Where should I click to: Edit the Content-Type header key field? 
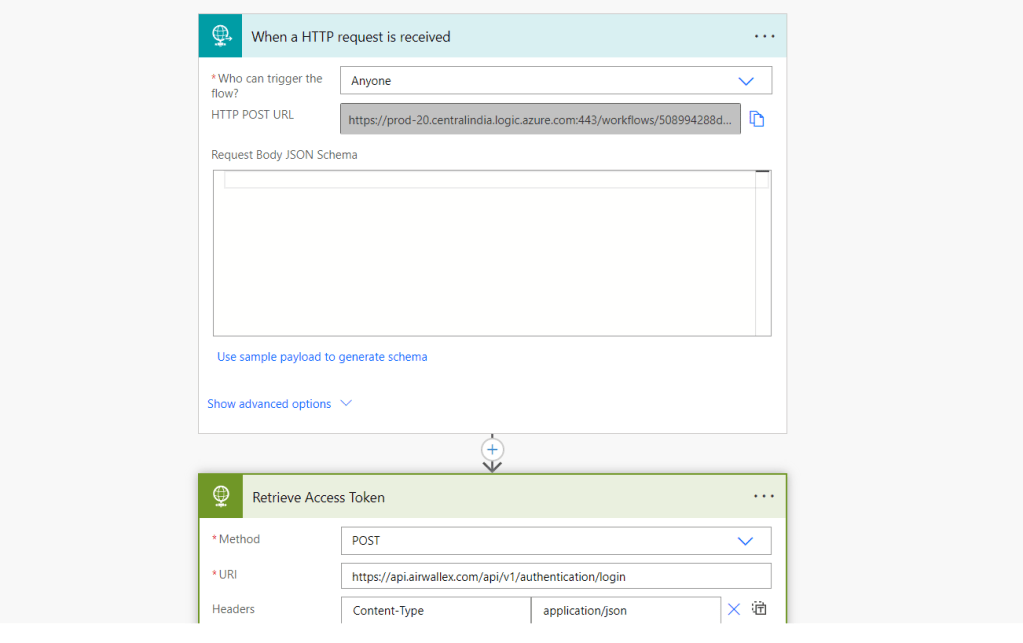click(435, 610)
